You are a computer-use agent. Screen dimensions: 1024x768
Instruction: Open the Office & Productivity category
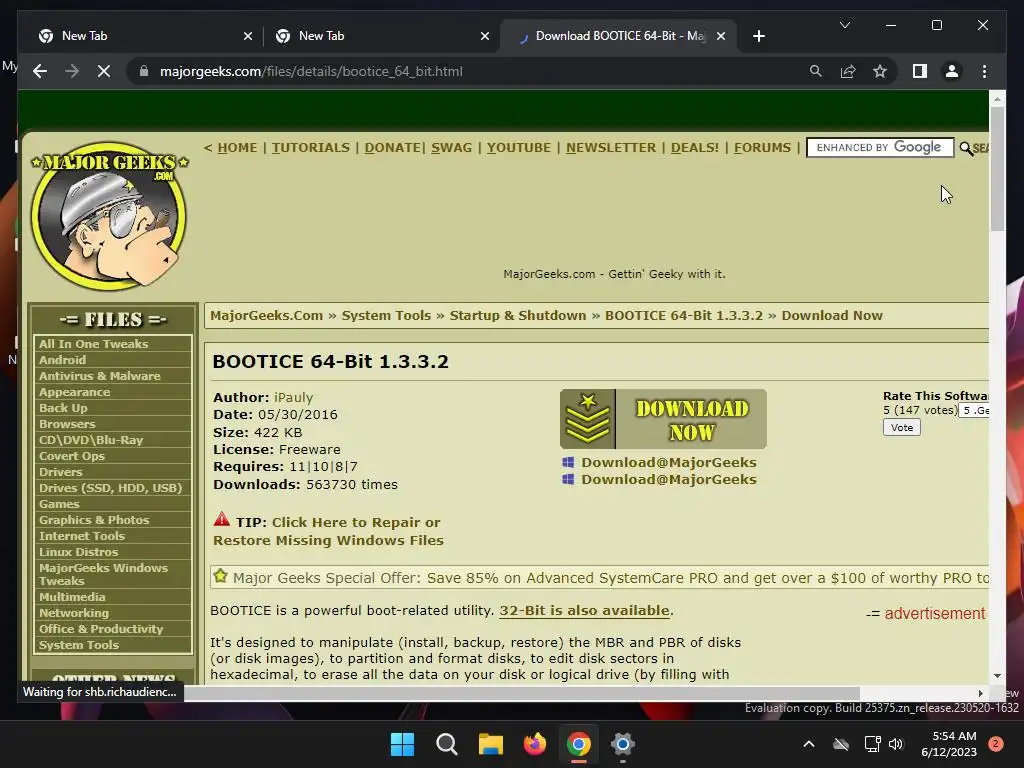tap(101, 629)
